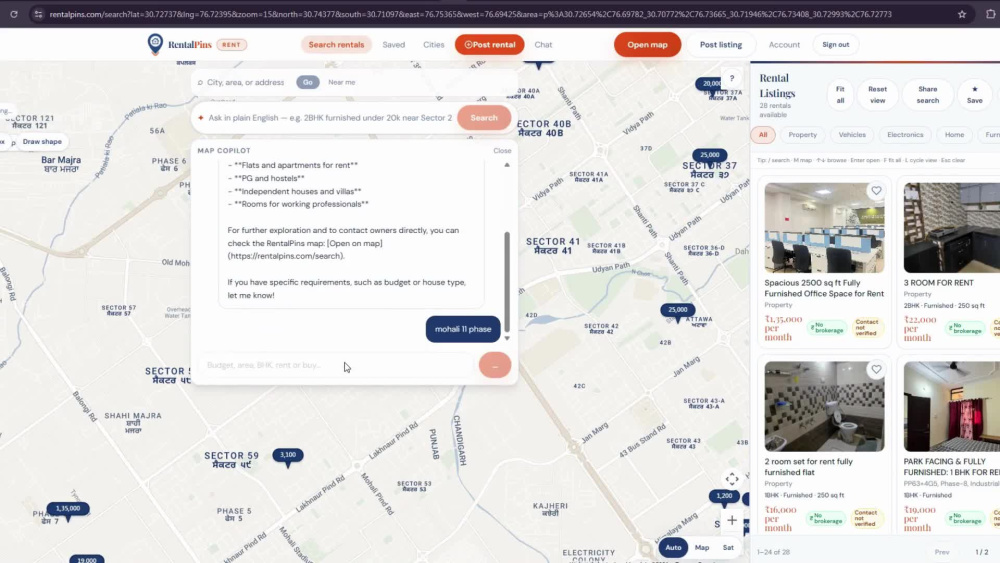Screen dimensions: 1000x563
Task: Click the 20,000 price pin near Sector 37A
Action: tap(709, 84)
